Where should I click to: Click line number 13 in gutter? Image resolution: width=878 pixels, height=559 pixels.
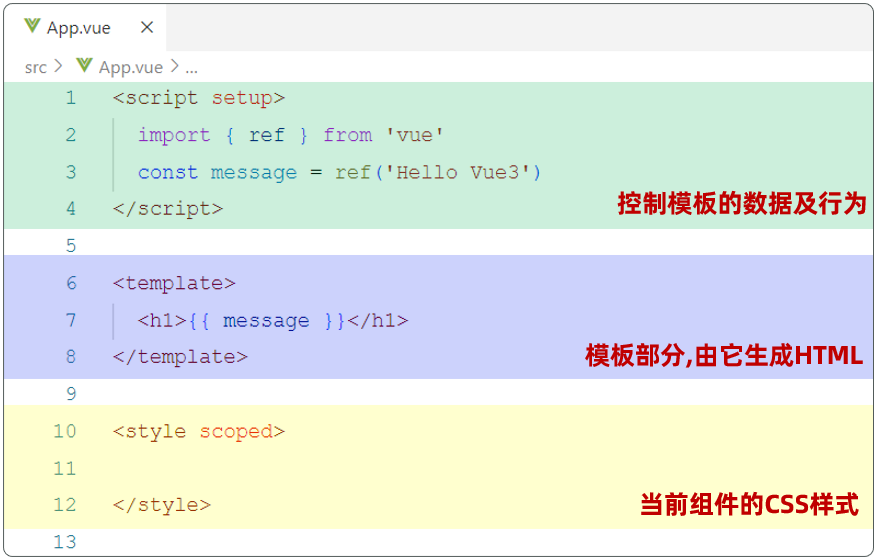64,542
